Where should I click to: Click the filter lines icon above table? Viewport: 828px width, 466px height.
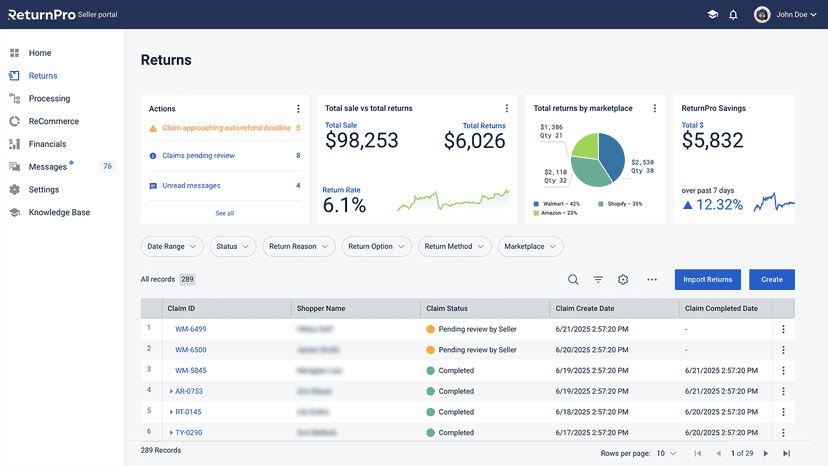click(598, 279)
